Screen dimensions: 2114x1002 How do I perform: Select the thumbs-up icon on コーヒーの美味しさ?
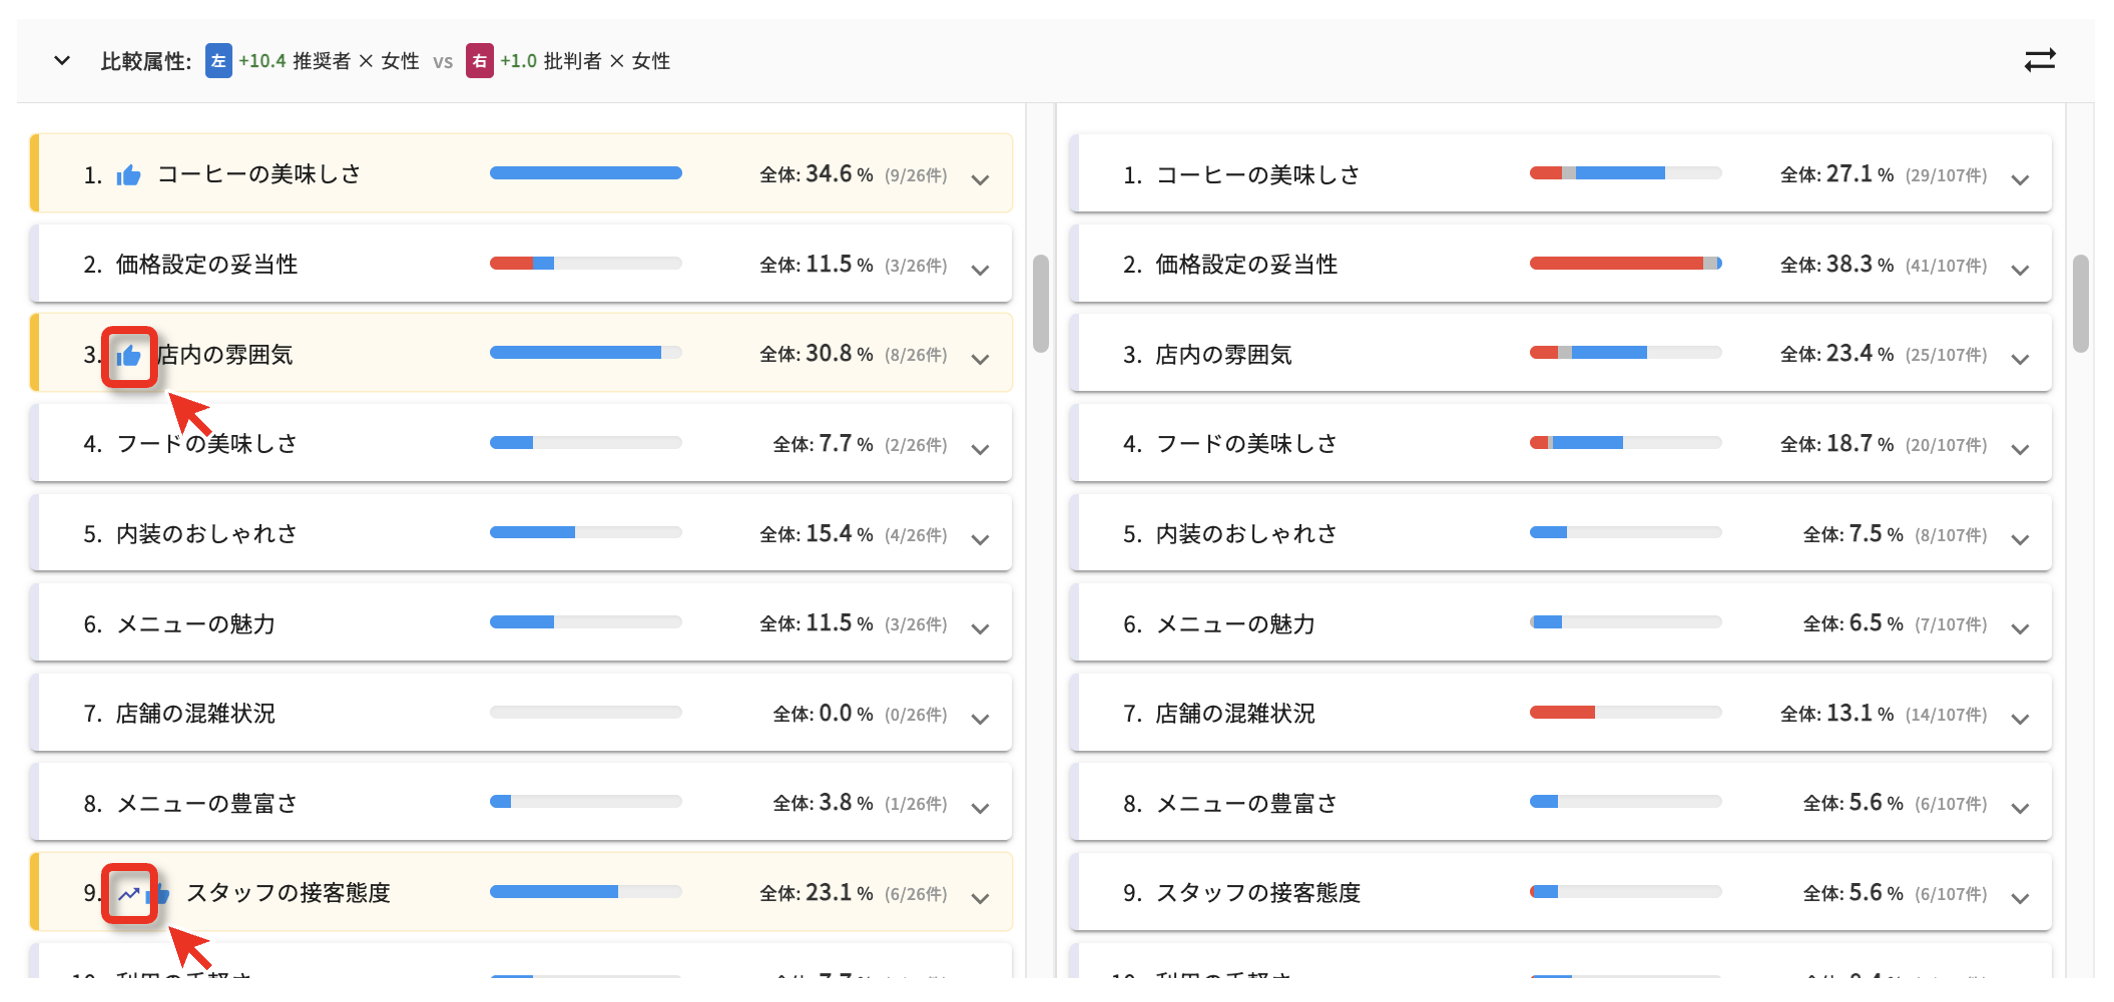tap(131, 173)
